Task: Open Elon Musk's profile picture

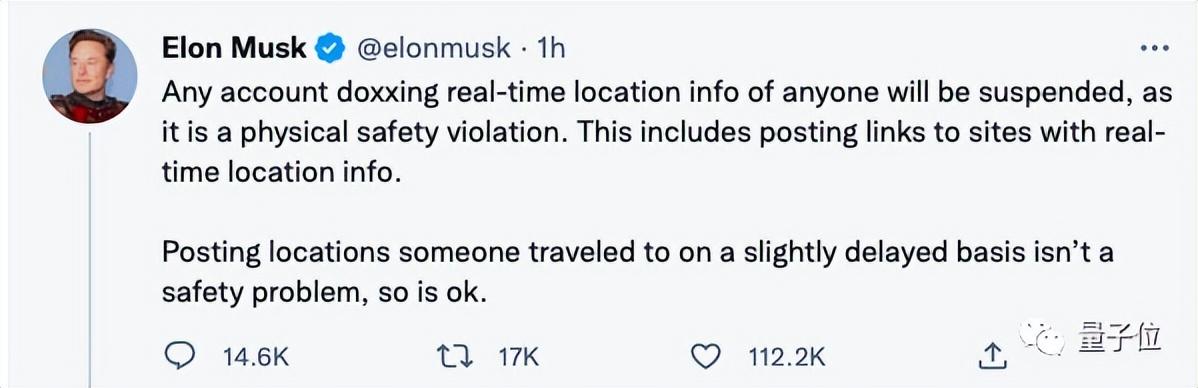Action: [x=89, y=76]
